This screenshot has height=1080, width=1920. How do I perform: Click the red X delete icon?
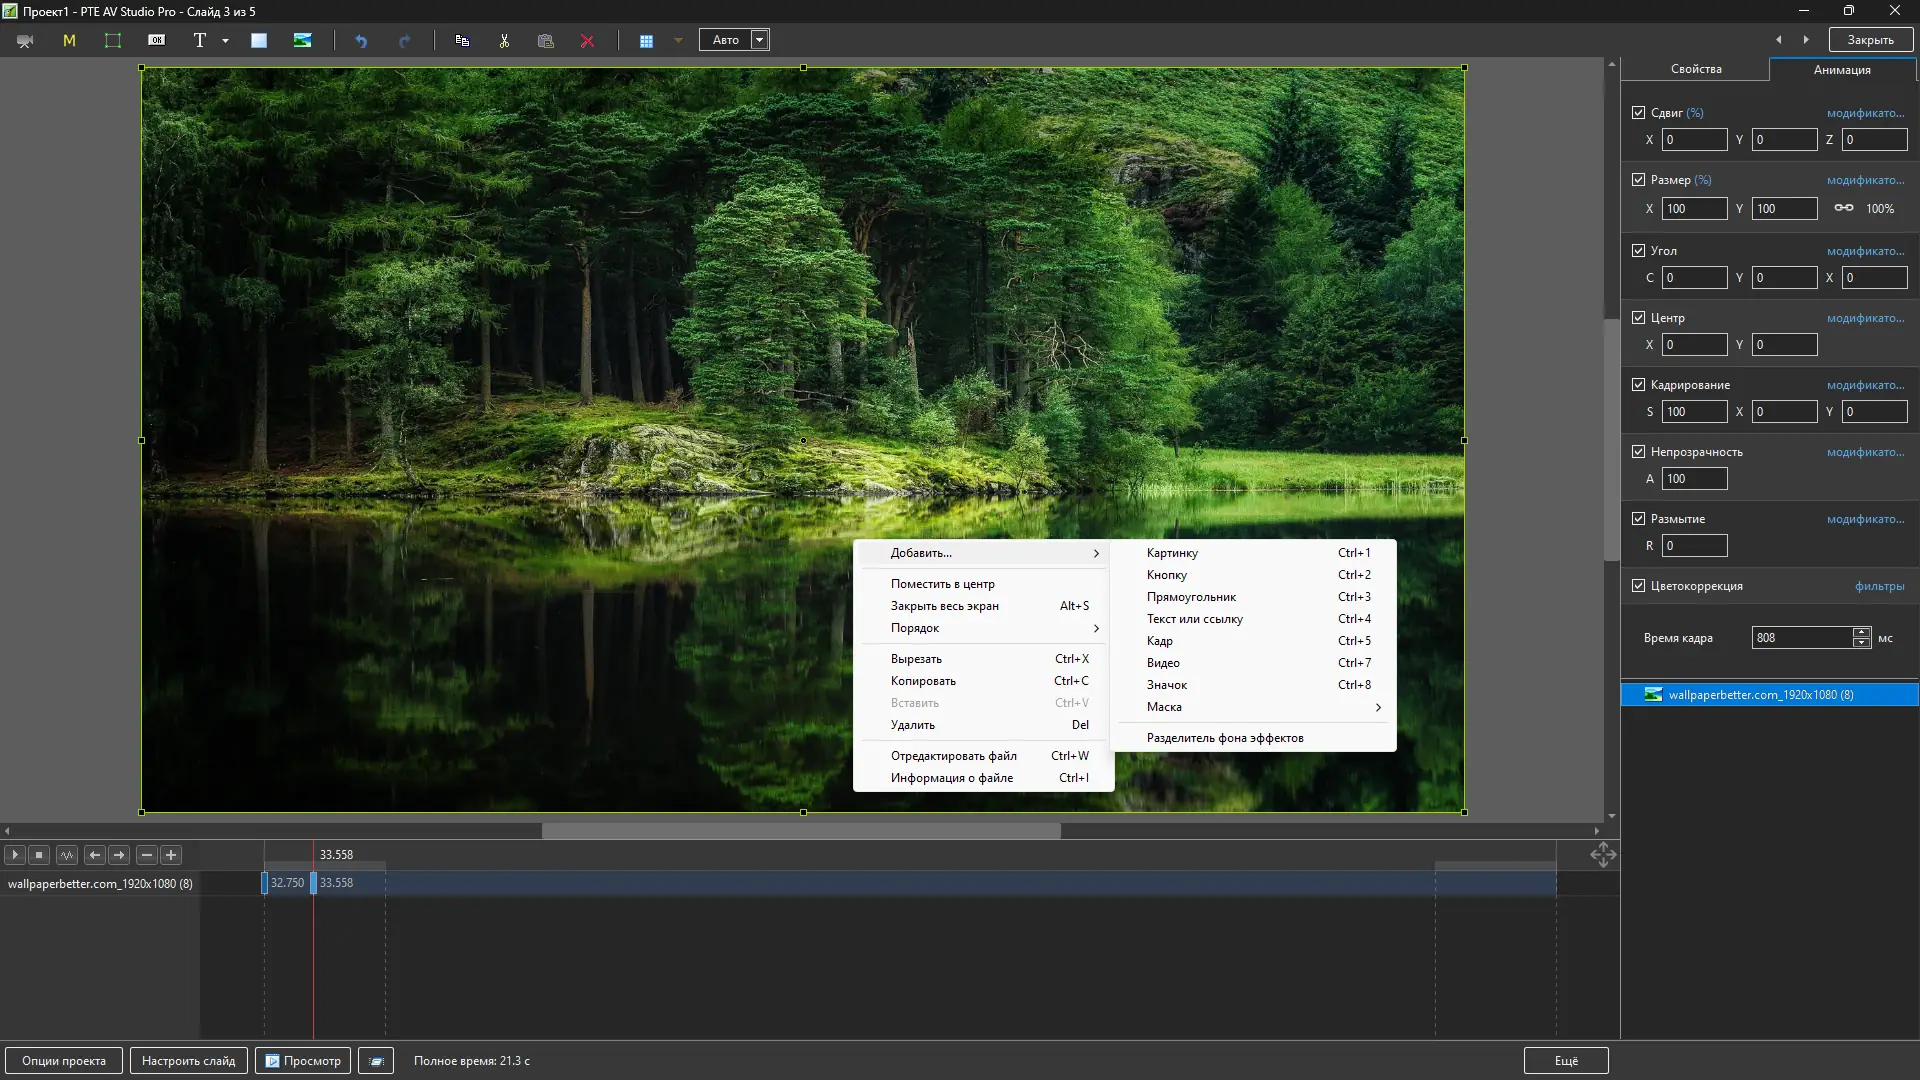point(587,41)
